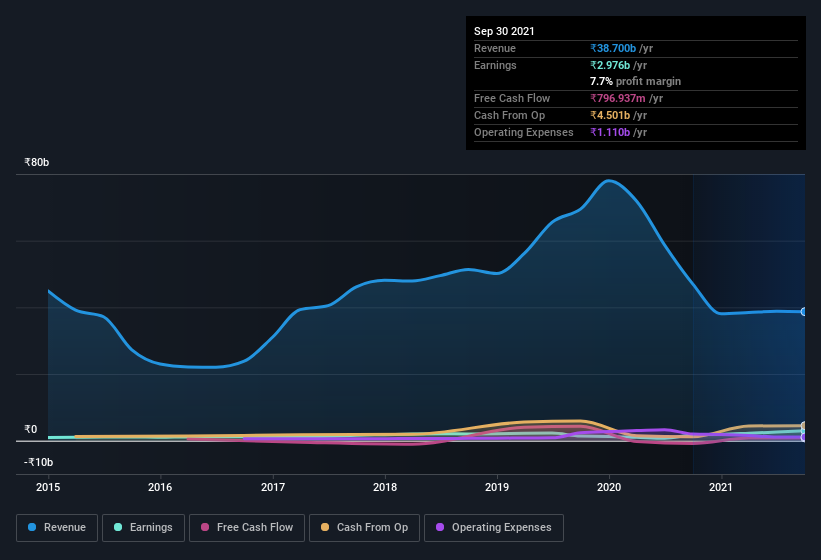The image size is (821, 560).
Task: Click the 2015 x-axis label
Action: (48, 487)
